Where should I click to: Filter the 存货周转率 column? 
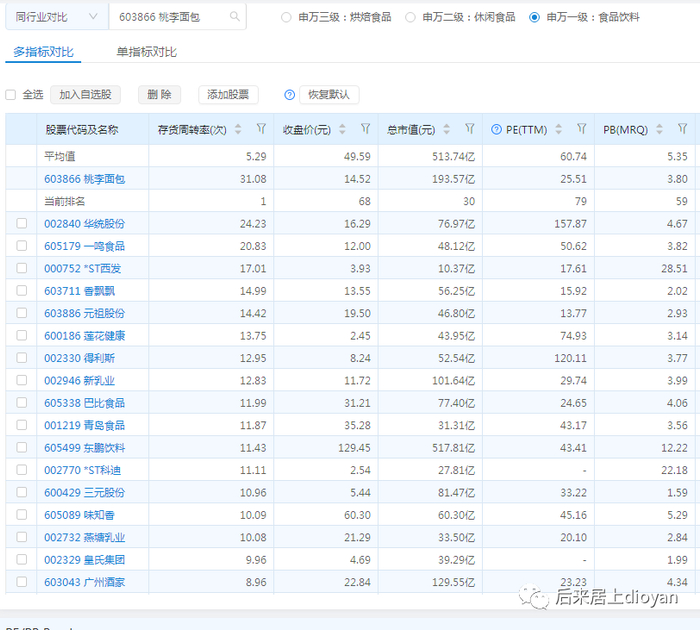[x=261, y=129]
